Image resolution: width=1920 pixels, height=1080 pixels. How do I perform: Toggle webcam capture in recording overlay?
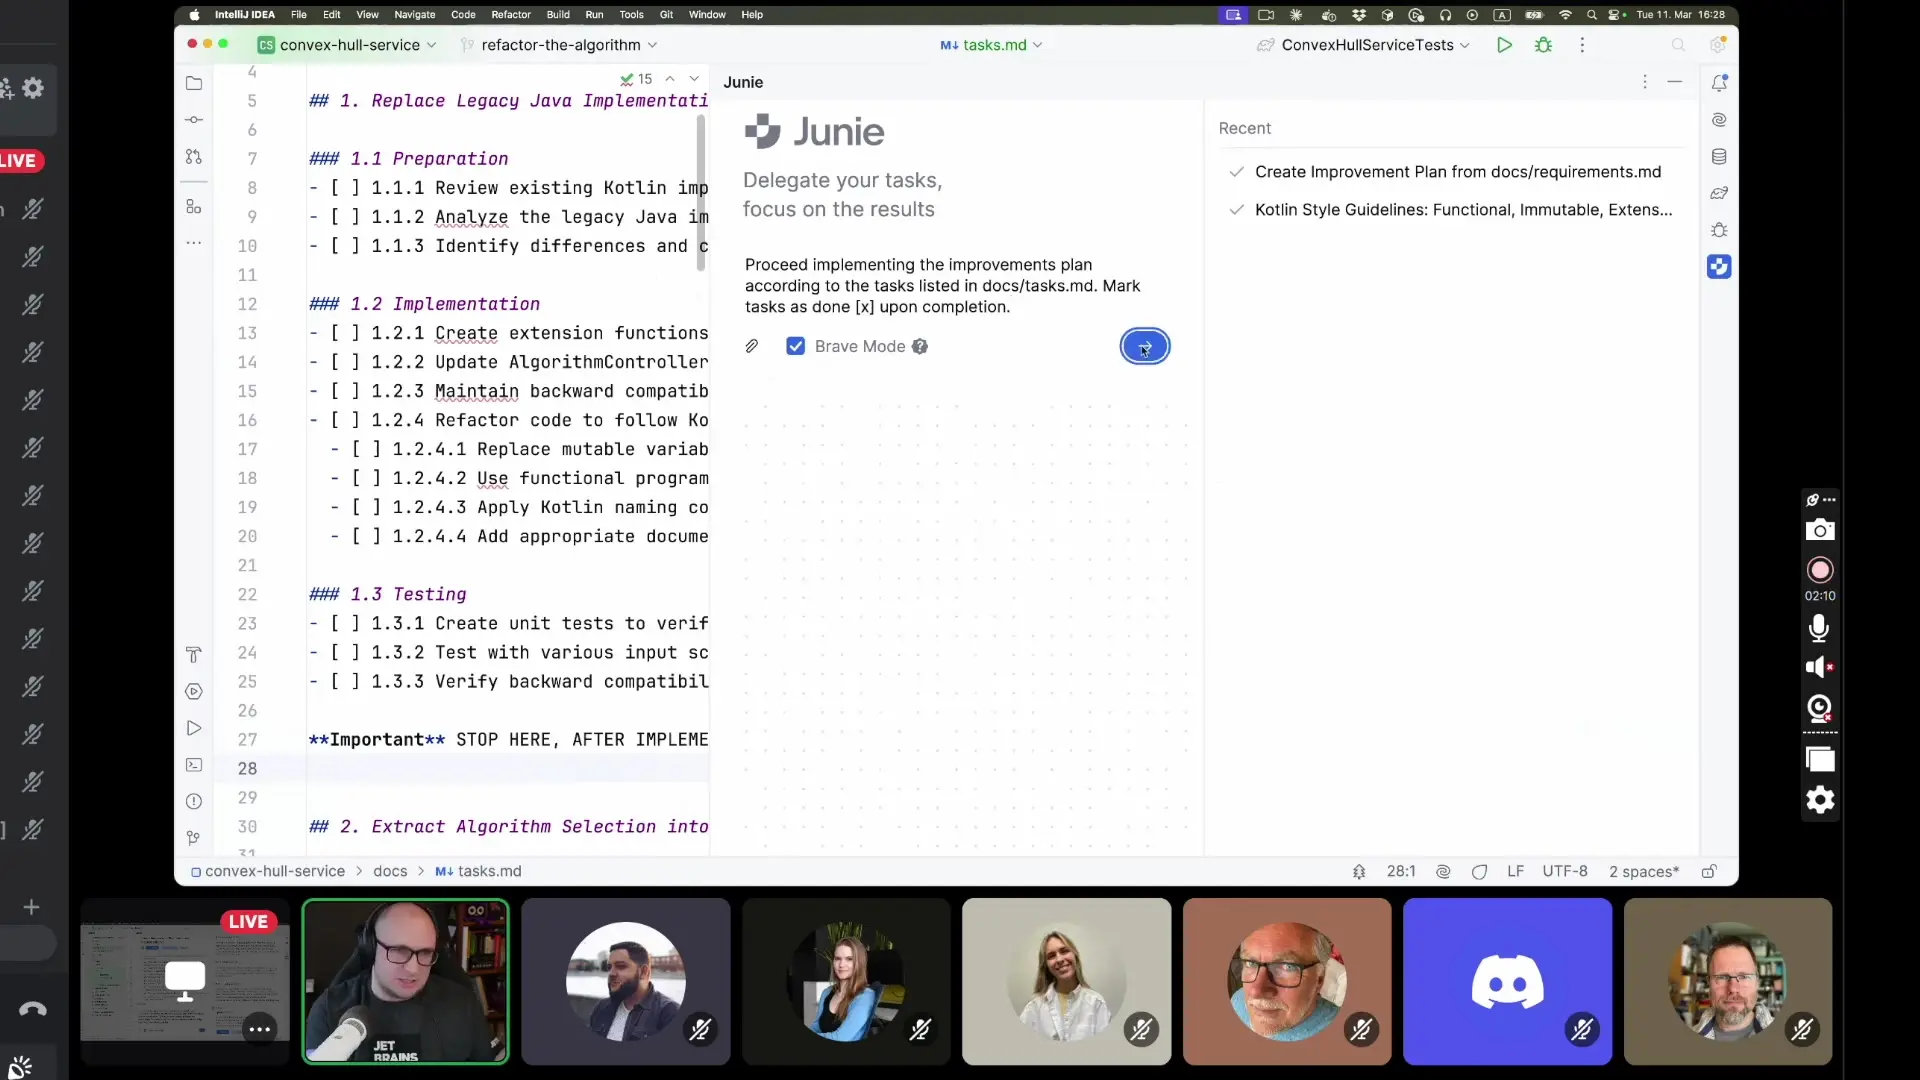(1819, 708)
